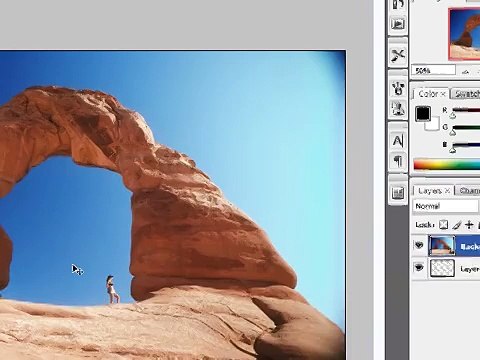Click the foreground color swatch
This screenshot has width=480, height=360.
423,114
